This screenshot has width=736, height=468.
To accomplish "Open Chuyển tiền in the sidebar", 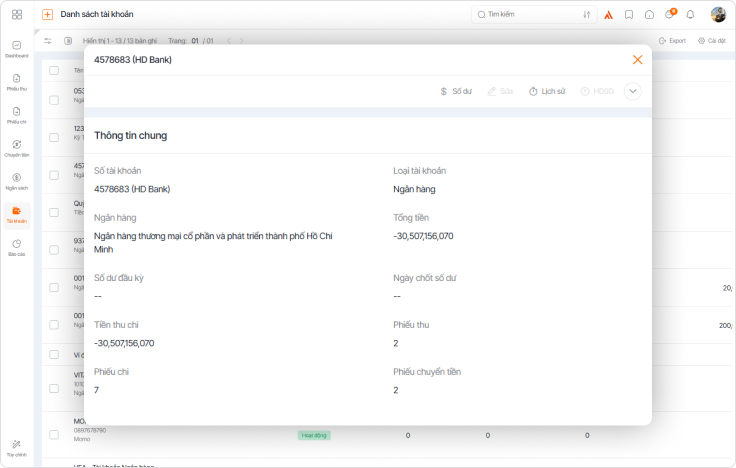I will point(17,148).
